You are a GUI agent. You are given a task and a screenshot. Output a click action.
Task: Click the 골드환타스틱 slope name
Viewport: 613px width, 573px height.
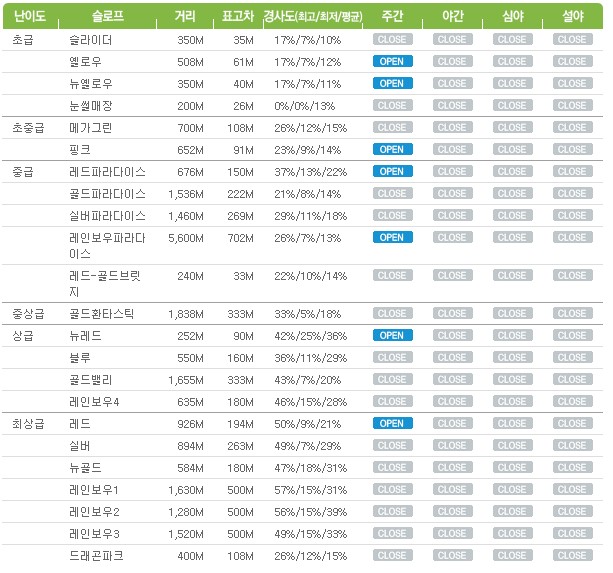pyautogui.click(x=101, y=314)
